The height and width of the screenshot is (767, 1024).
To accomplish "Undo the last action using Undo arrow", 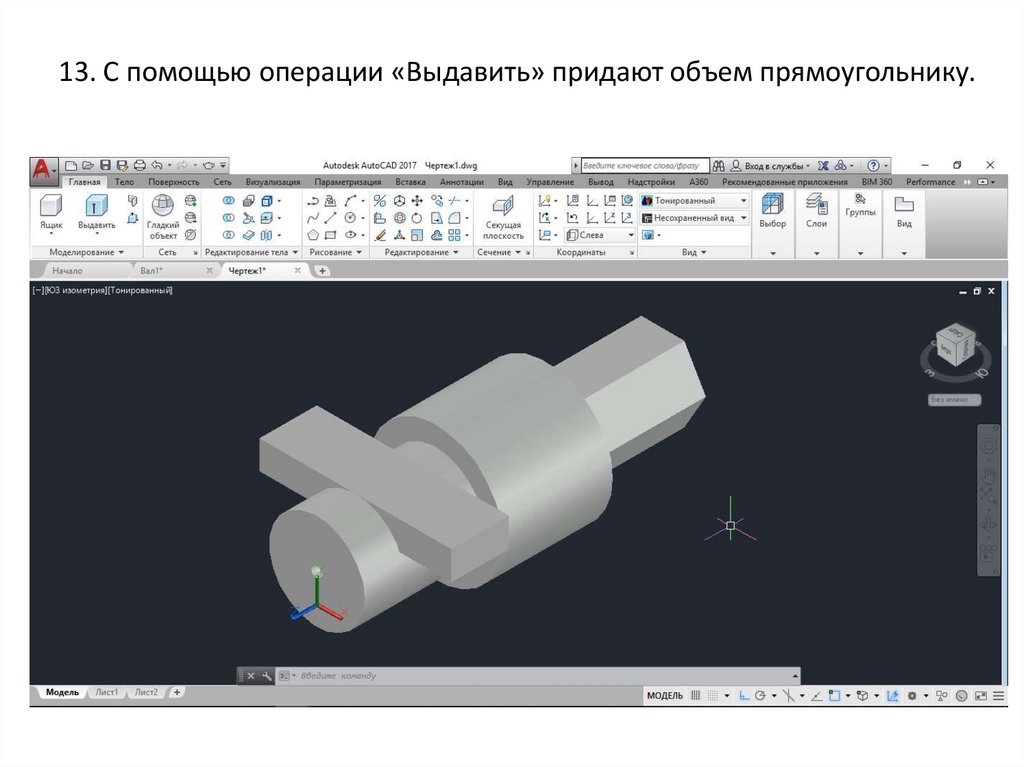I will (157, 165).
